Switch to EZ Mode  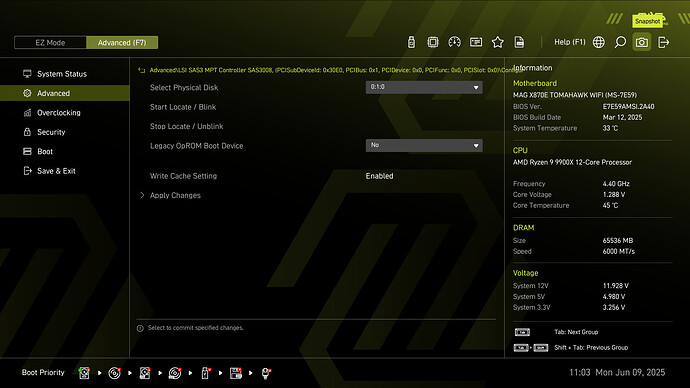click(x=50, y=43)
